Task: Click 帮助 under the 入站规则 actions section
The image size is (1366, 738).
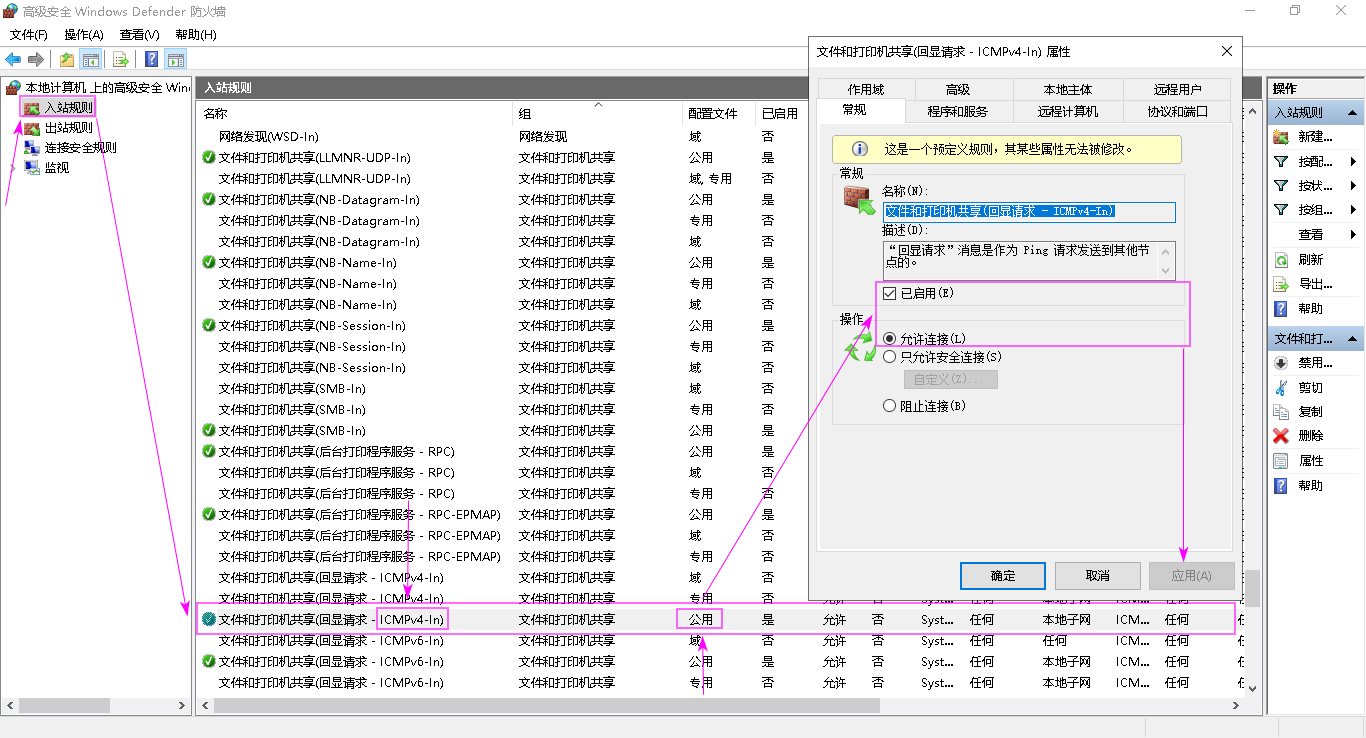Action: 1311,308
